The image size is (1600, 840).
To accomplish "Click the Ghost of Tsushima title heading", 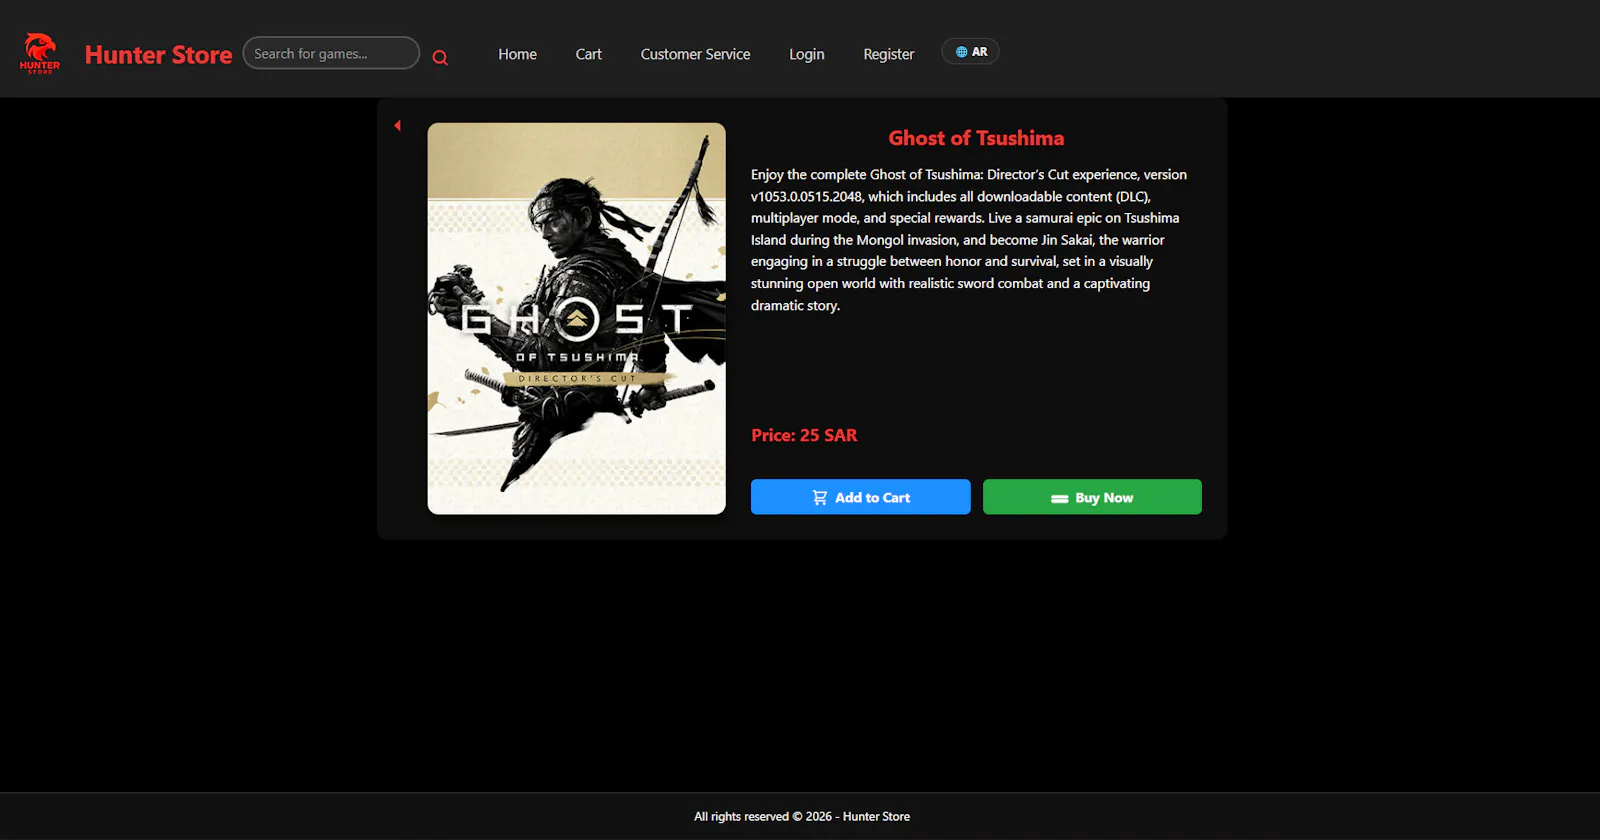I will pyautogui.click(x=976, y=138).
